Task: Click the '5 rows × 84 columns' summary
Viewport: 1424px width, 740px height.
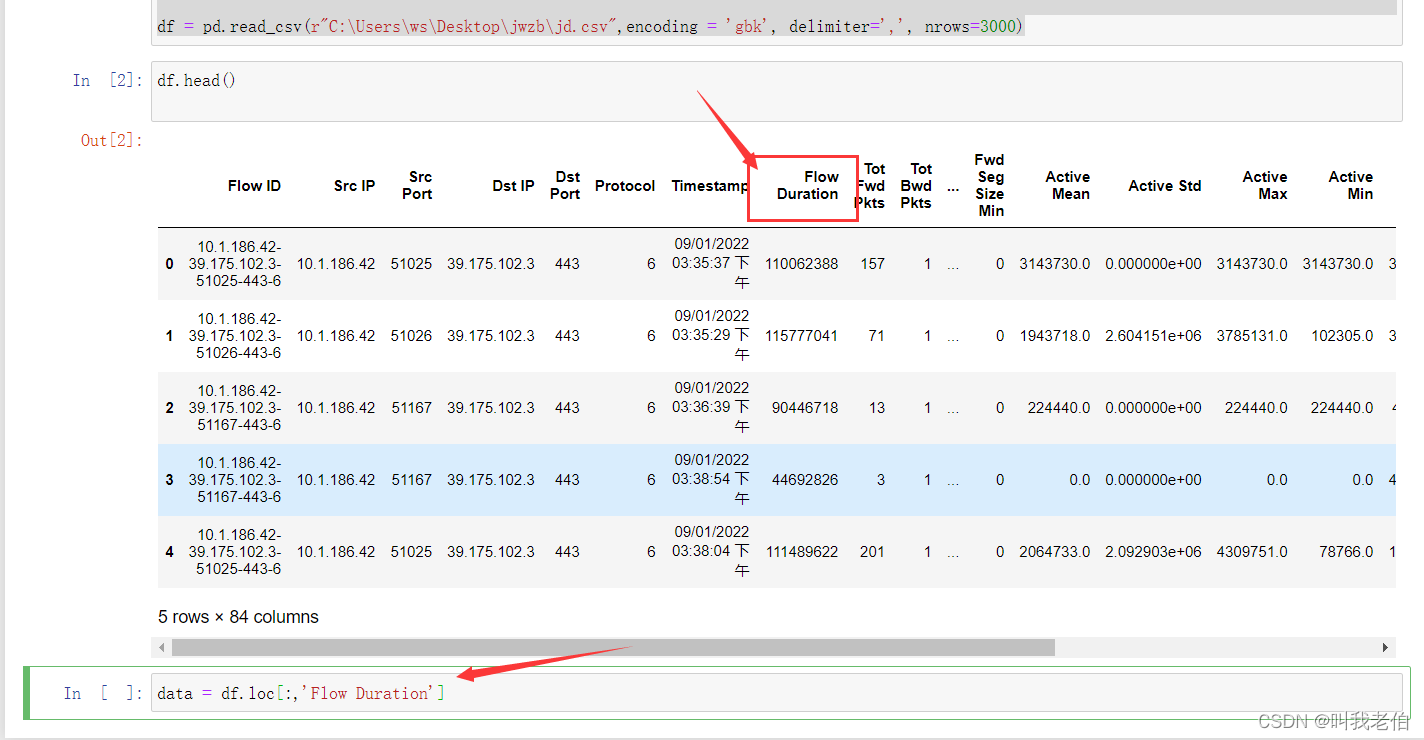Action: tap(238, 617)
